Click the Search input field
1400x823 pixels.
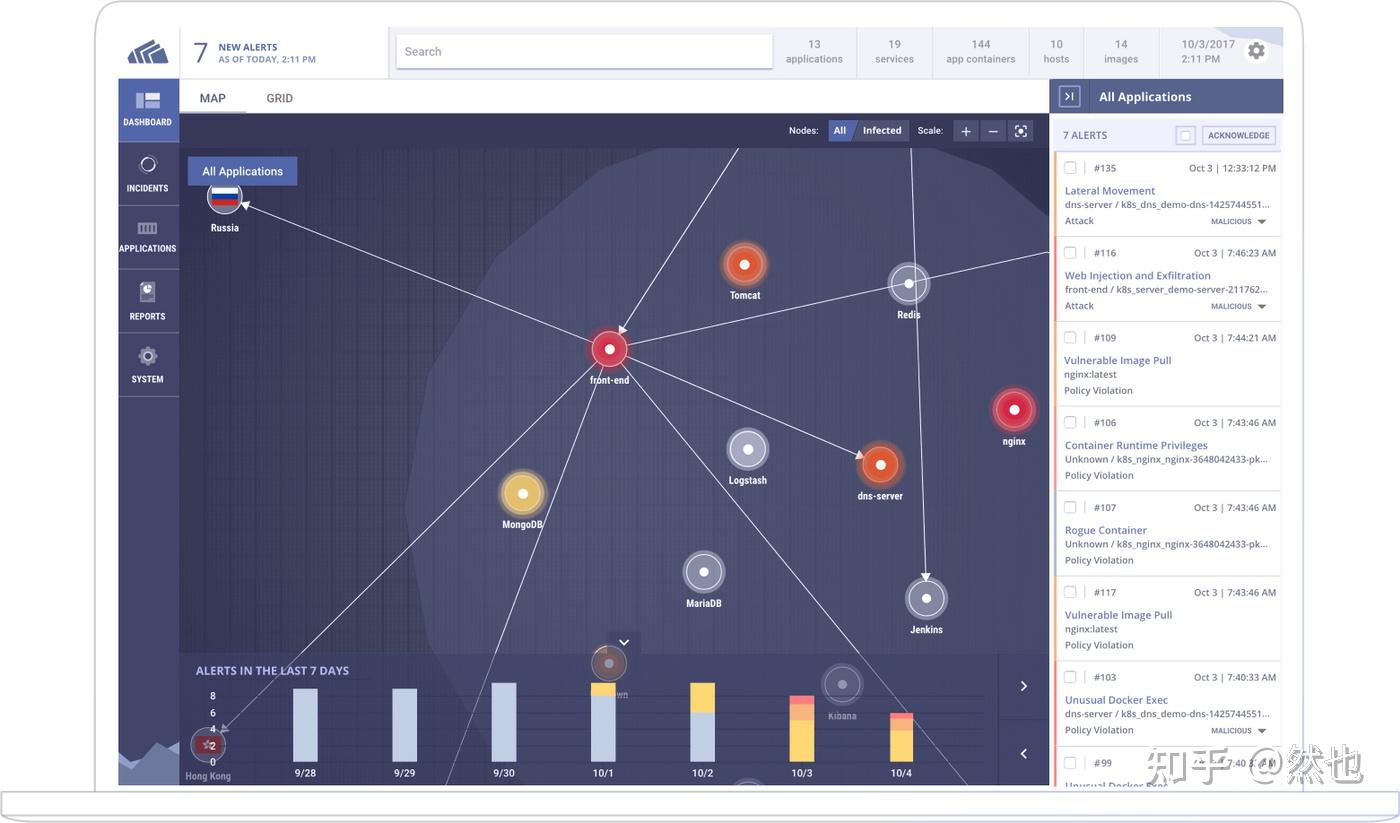[585, 52]
